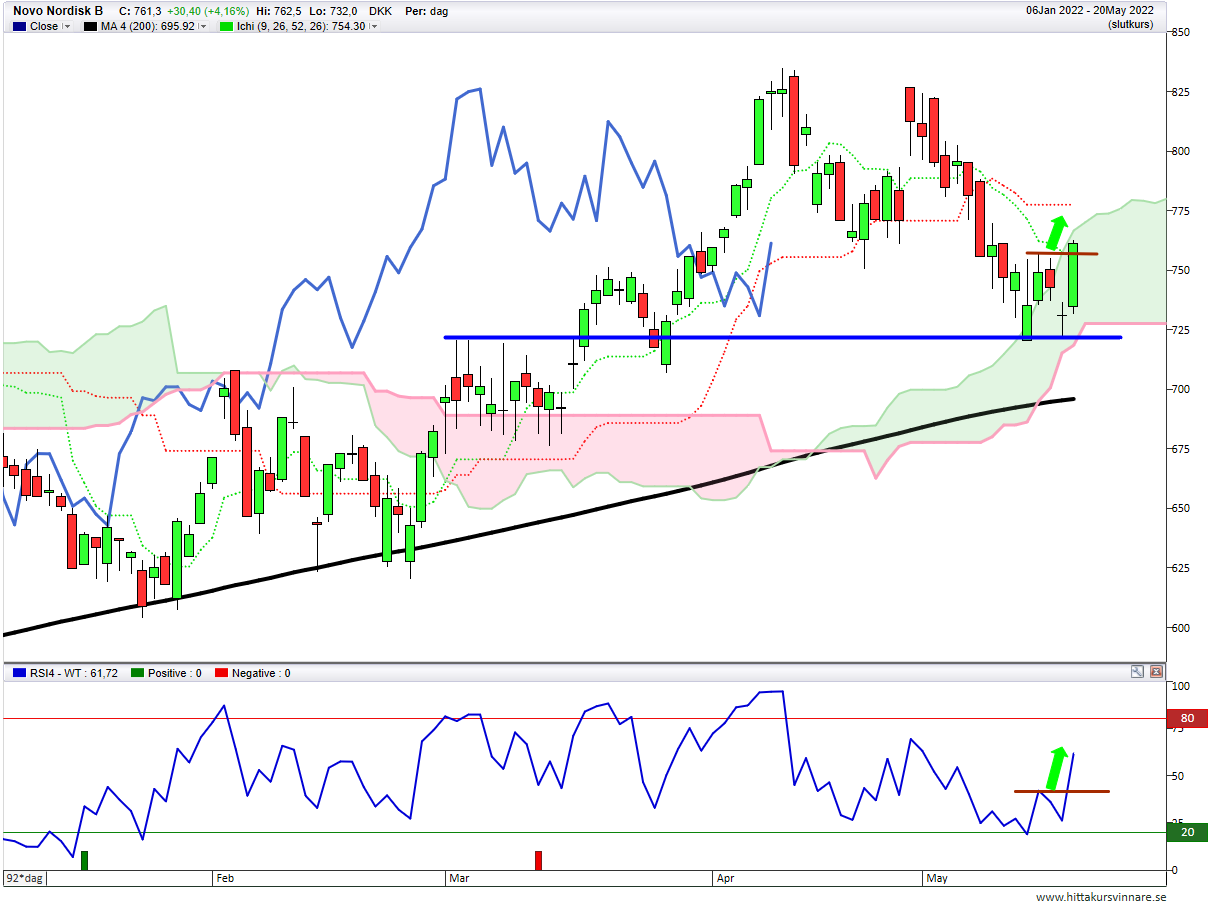Screen dimensions: 1211x902
Task: Click the green 20 level label on RSI axis
Action: 1187,832
